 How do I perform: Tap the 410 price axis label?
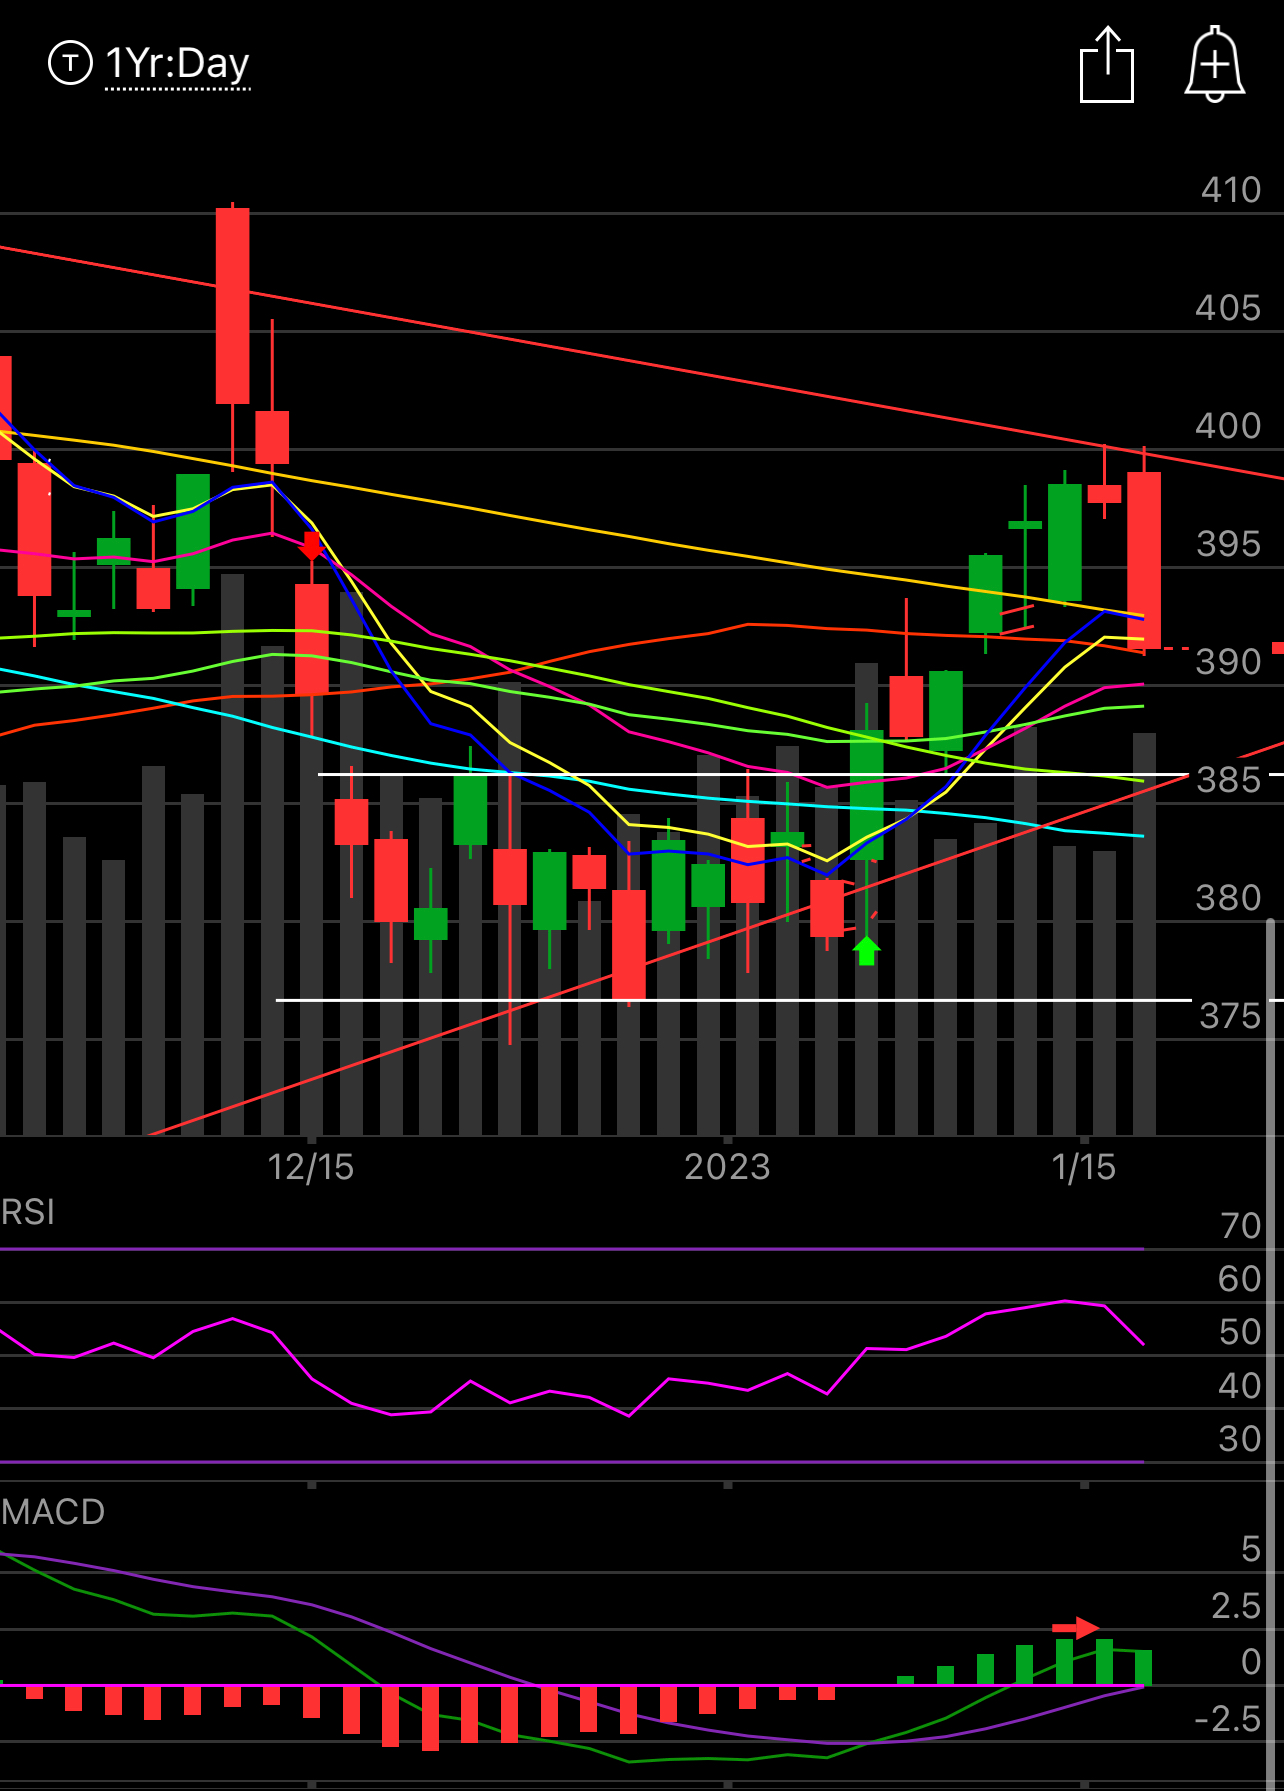click(1231, 190)
